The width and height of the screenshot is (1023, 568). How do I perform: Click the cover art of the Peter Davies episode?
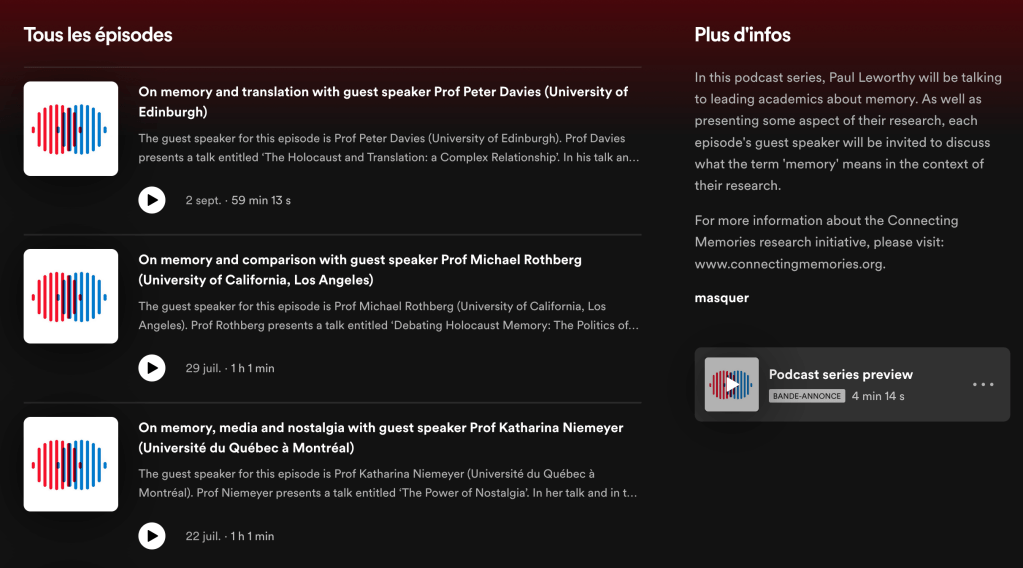click(x=71, y=129)
